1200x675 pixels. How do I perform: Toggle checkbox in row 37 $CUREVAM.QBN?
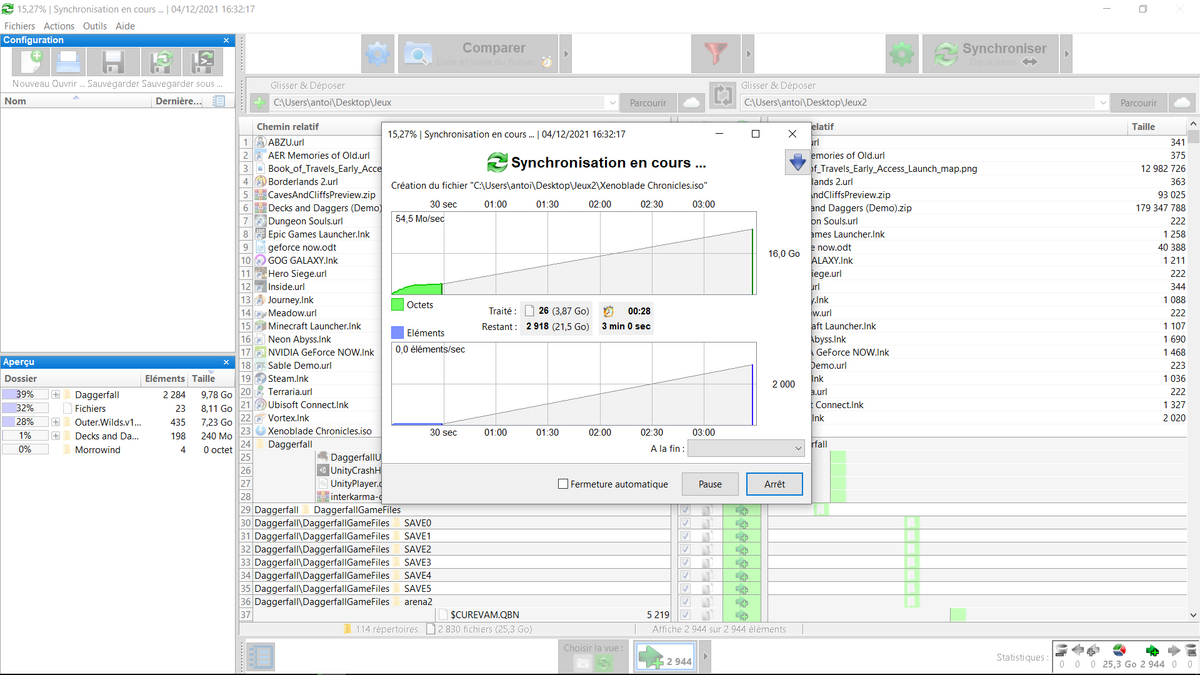(x=685, y=614)
